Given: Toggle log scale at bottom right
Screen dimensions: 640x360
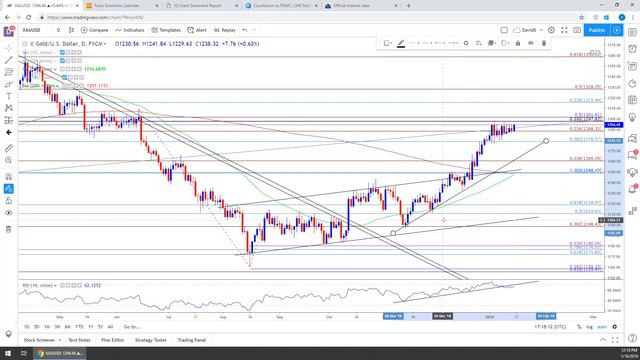Looking at the screenshot, I should coord(589,327).
